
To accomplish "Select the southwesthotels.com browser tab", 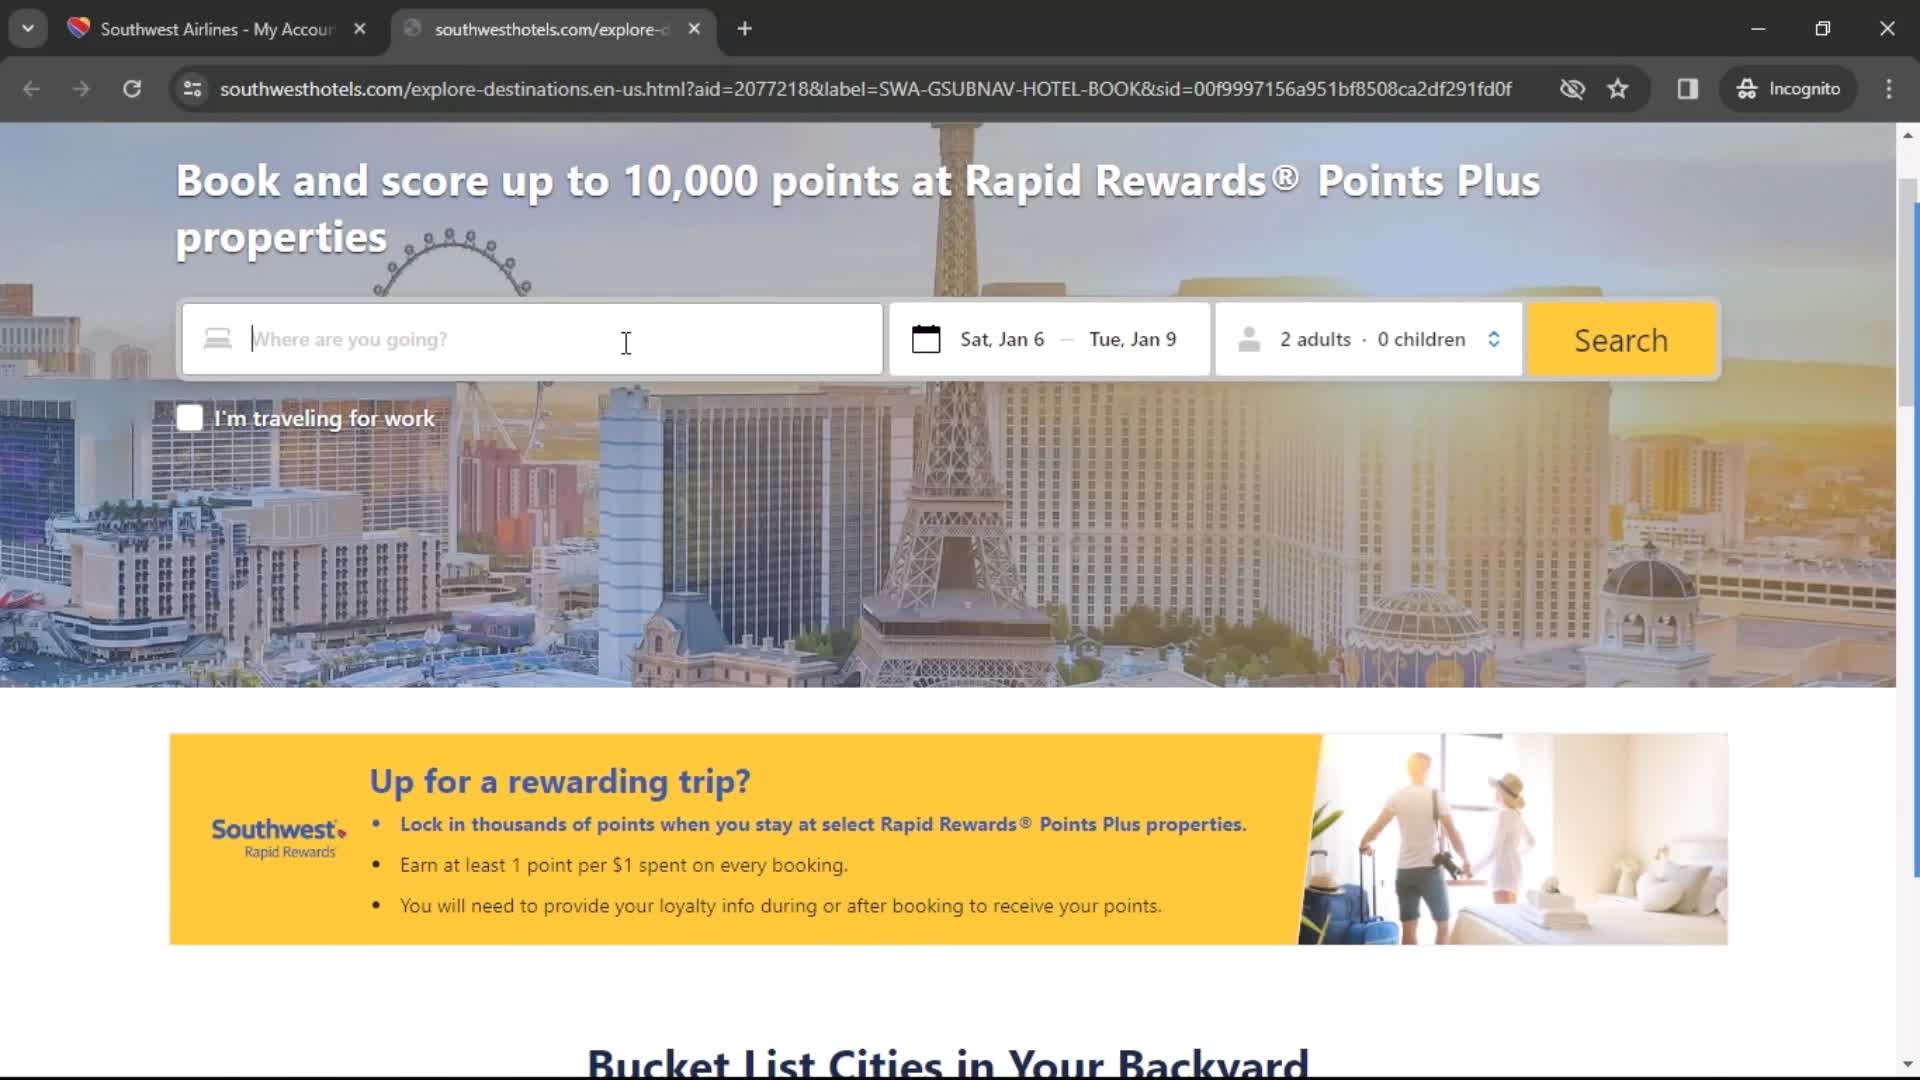I will tap(550, 28).
